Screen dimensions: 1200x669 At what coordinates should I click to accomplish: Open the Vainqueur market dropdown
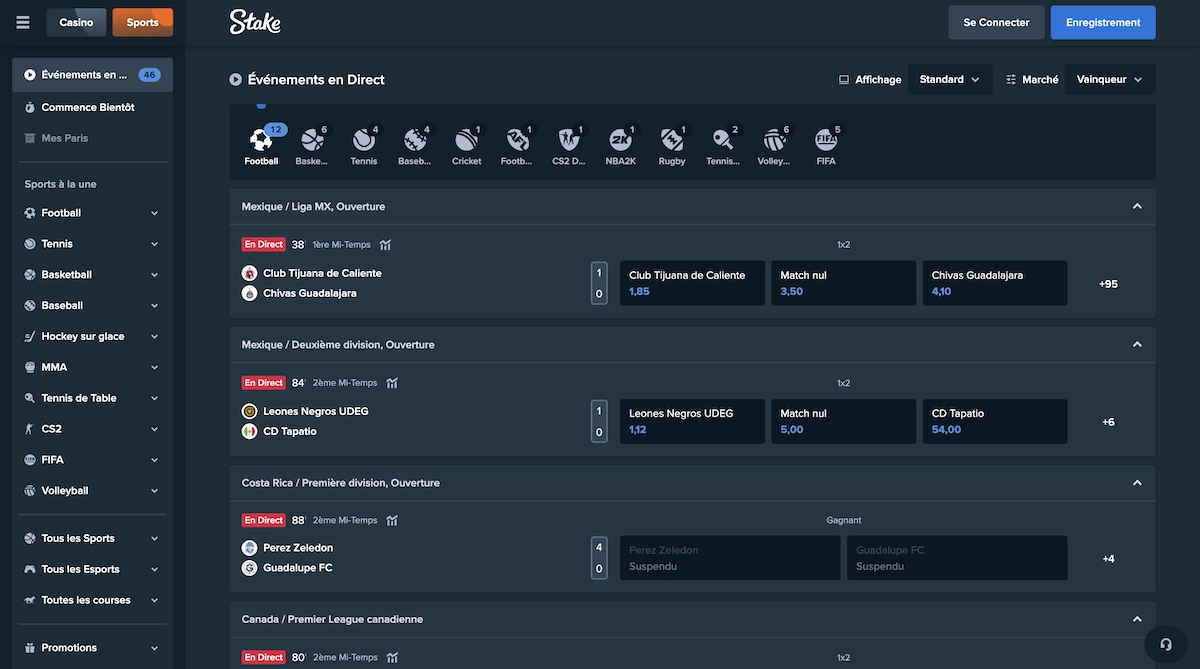click(x=1109, y=80)
